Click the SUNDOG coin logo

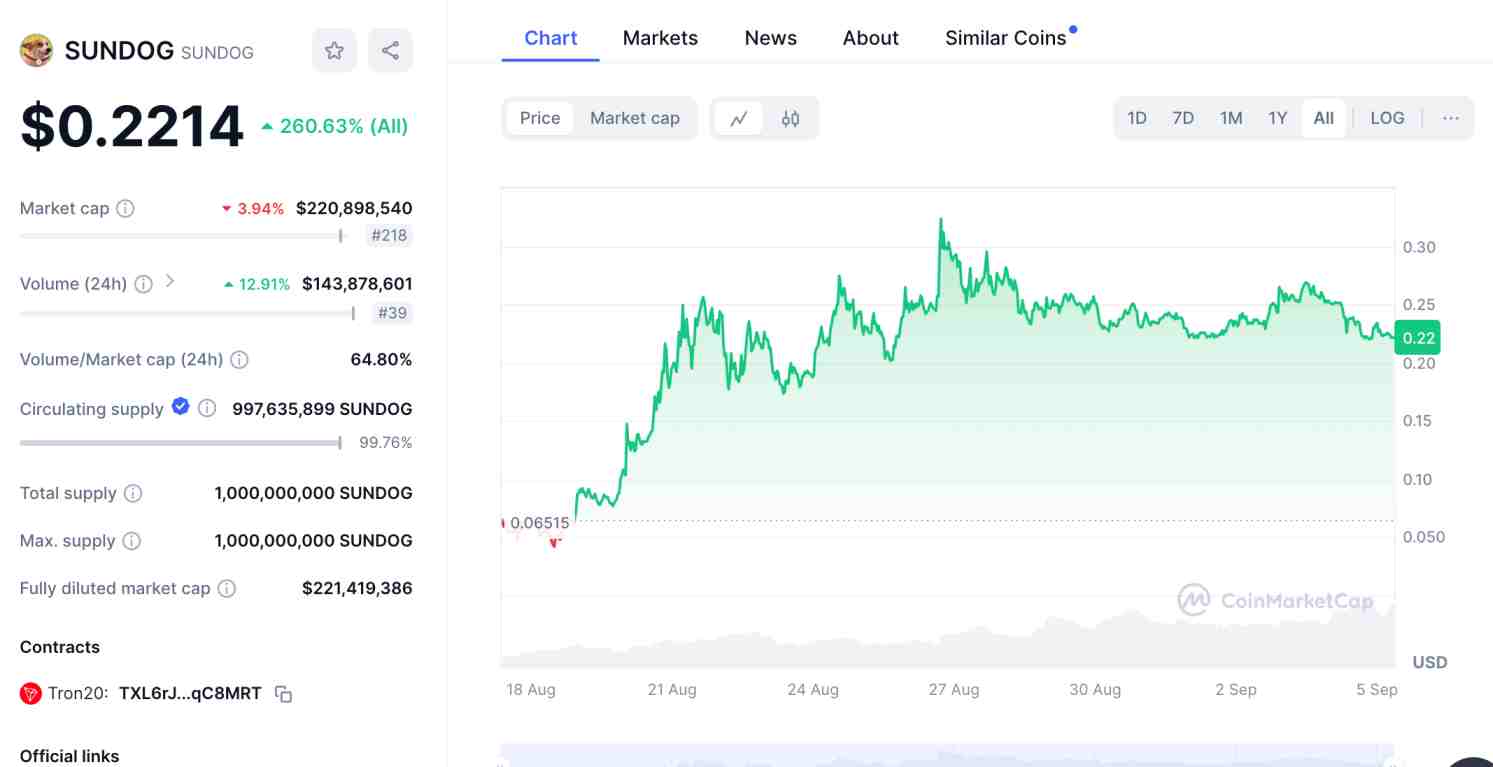[36, 51]
